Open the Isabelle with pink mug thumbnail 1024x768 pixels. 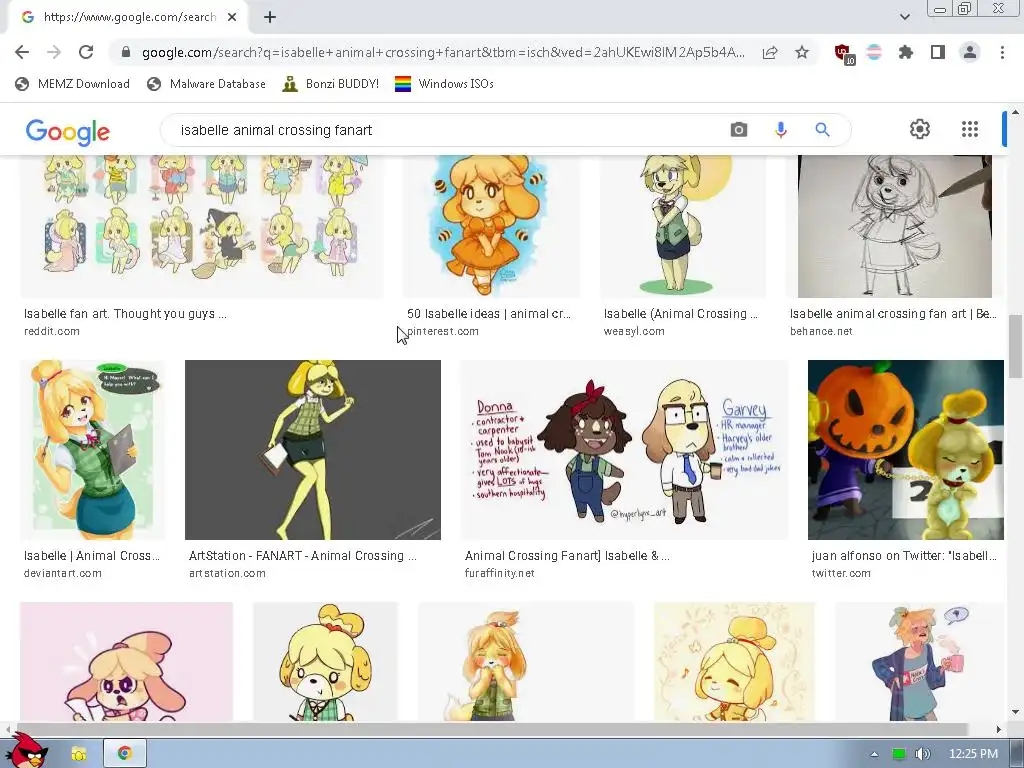[x=919, y=662]
